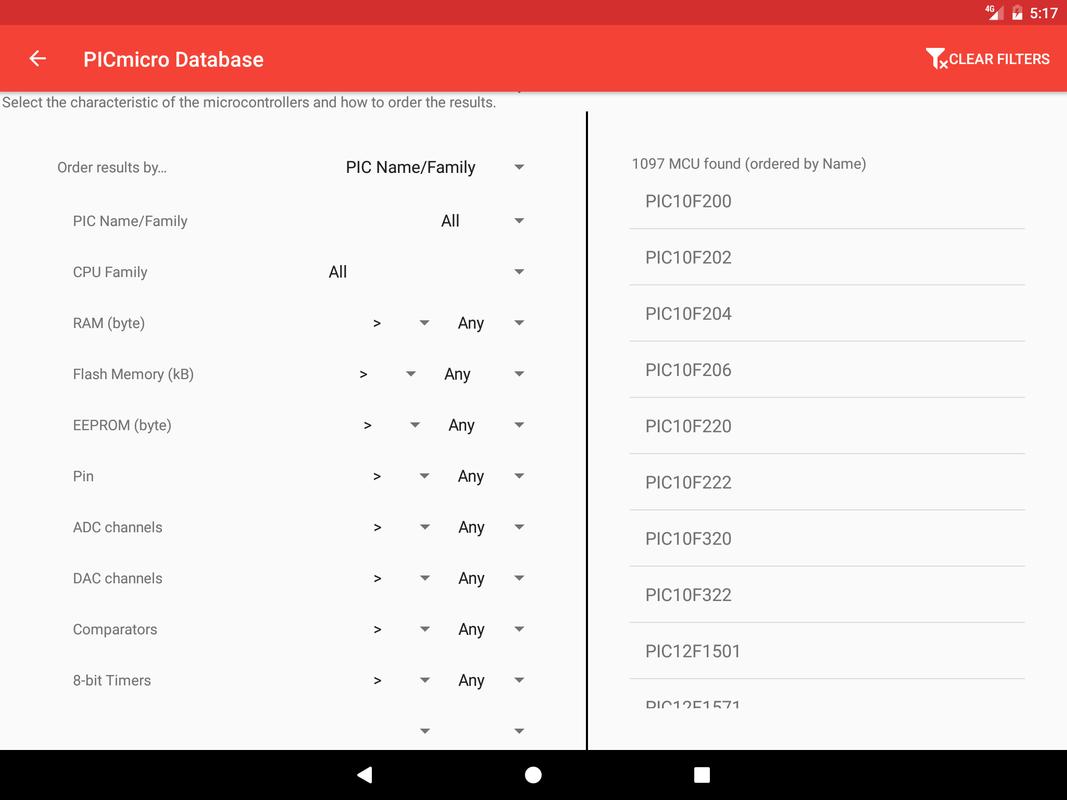The height and width of the screenshot is (800, 1067).
Task: Open RAM (byte) comparison operator dropdown
Action: click(400, 323)
